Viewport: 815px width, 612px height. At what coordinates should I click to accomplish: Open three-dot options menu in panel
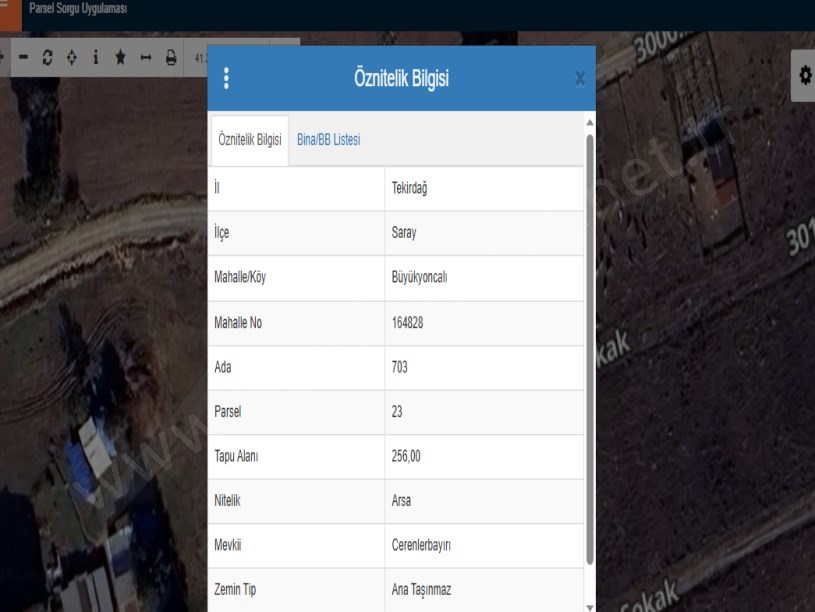226,79
